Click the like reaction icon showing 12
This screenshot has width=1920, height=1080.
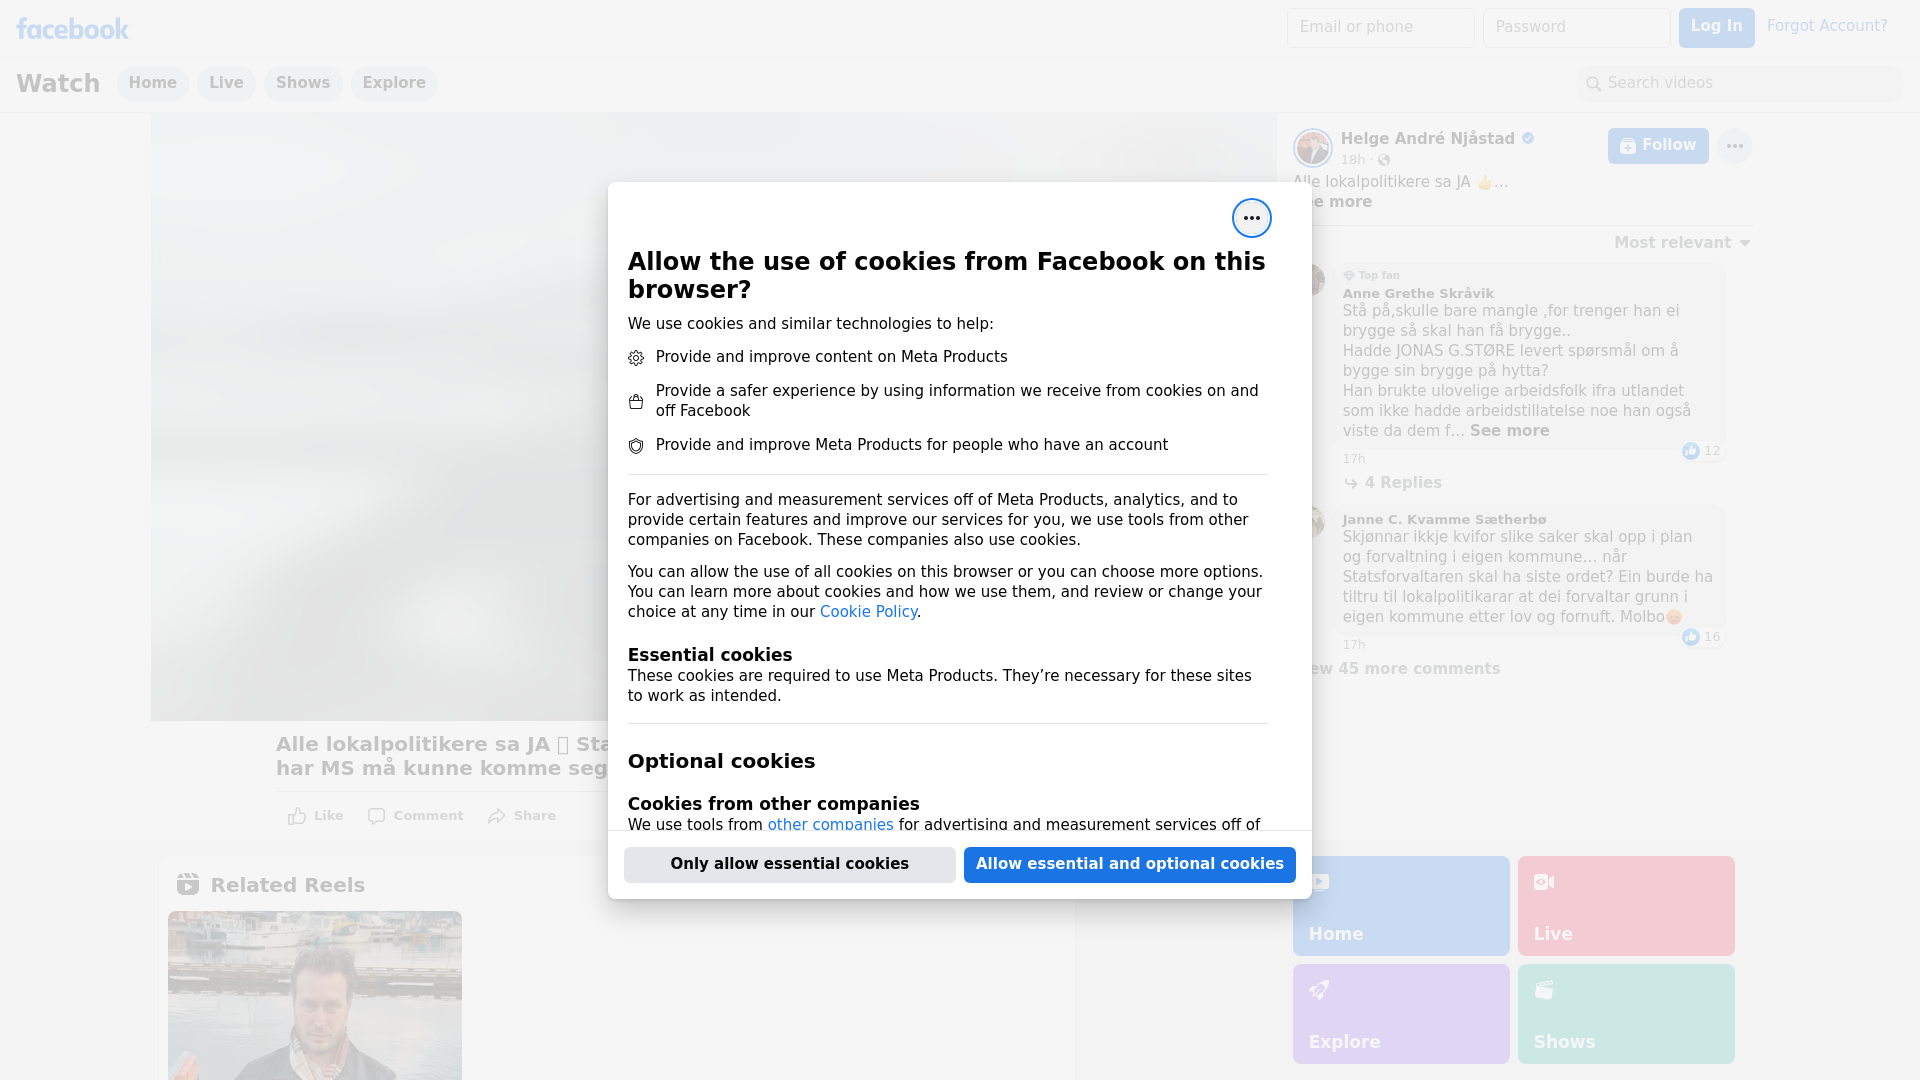pos(1690,451)
